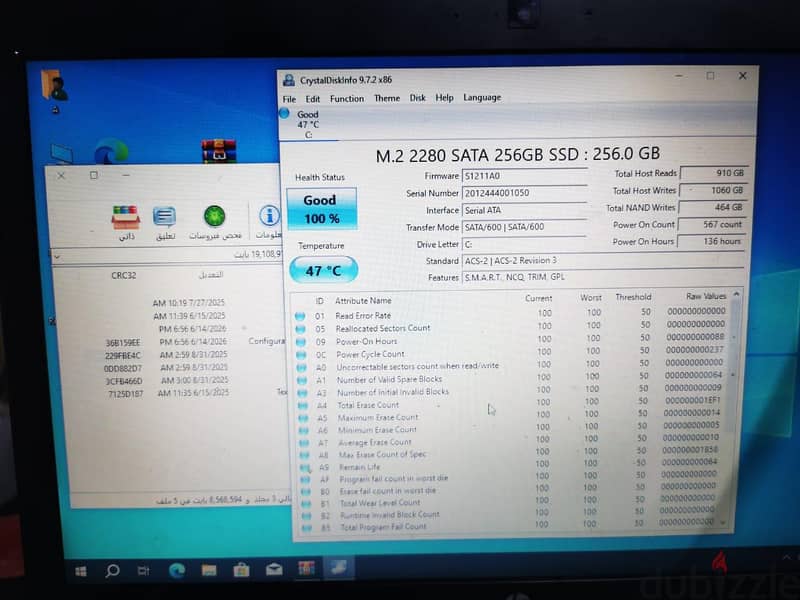This screenshot has width=800, height=600.
Task: Select the Minimum Erase Count attribute
Action: click(x=378, y=430)
